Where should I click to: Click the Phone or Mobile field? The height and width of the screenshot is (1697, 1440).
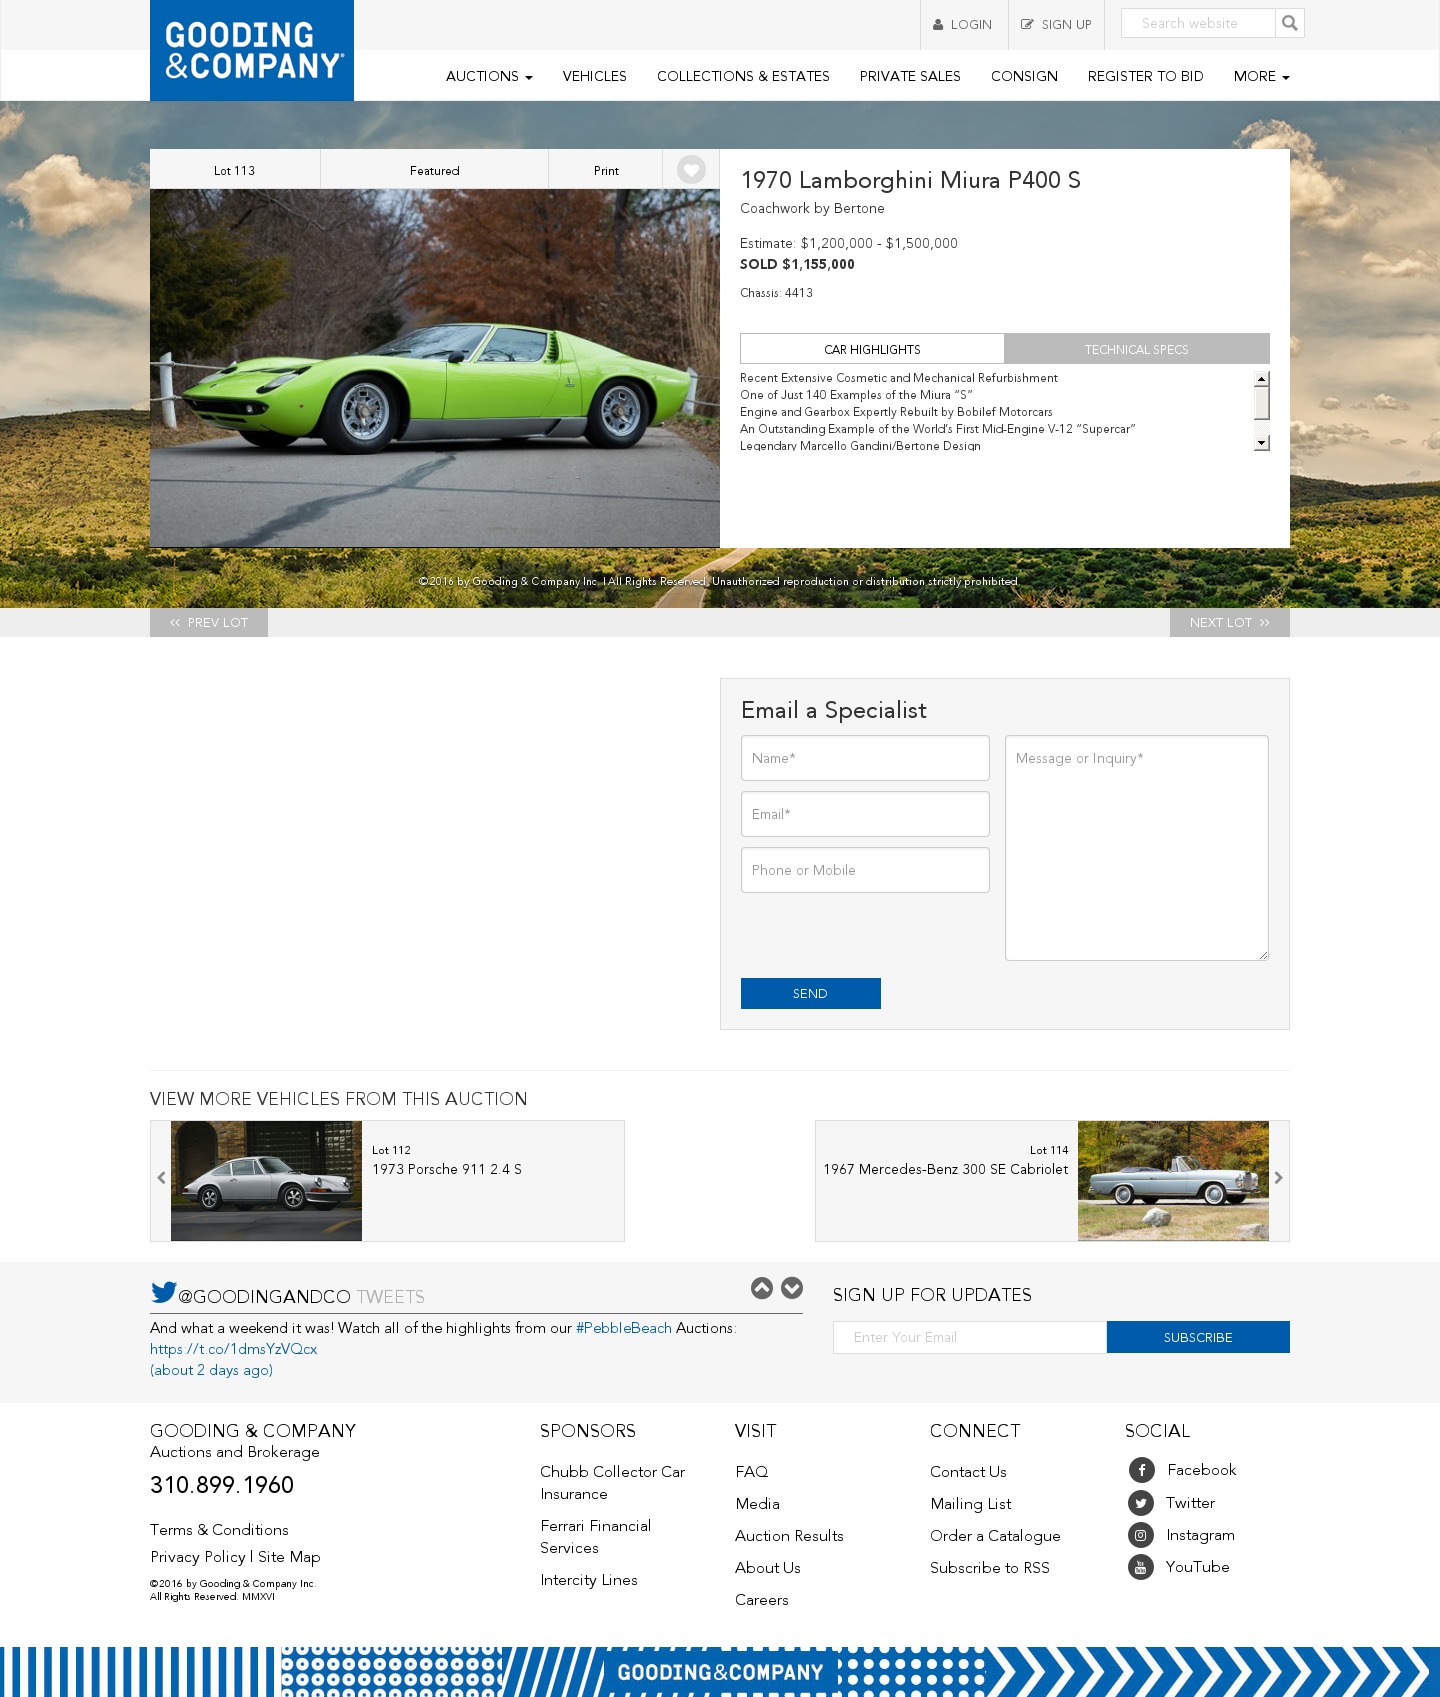[x=865, y=870]
